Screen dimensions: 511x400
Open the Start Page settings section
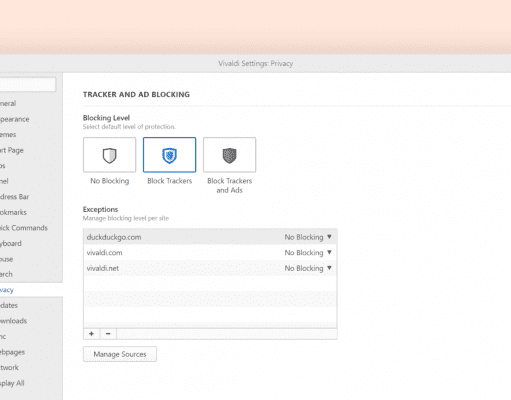pos(12,150)
